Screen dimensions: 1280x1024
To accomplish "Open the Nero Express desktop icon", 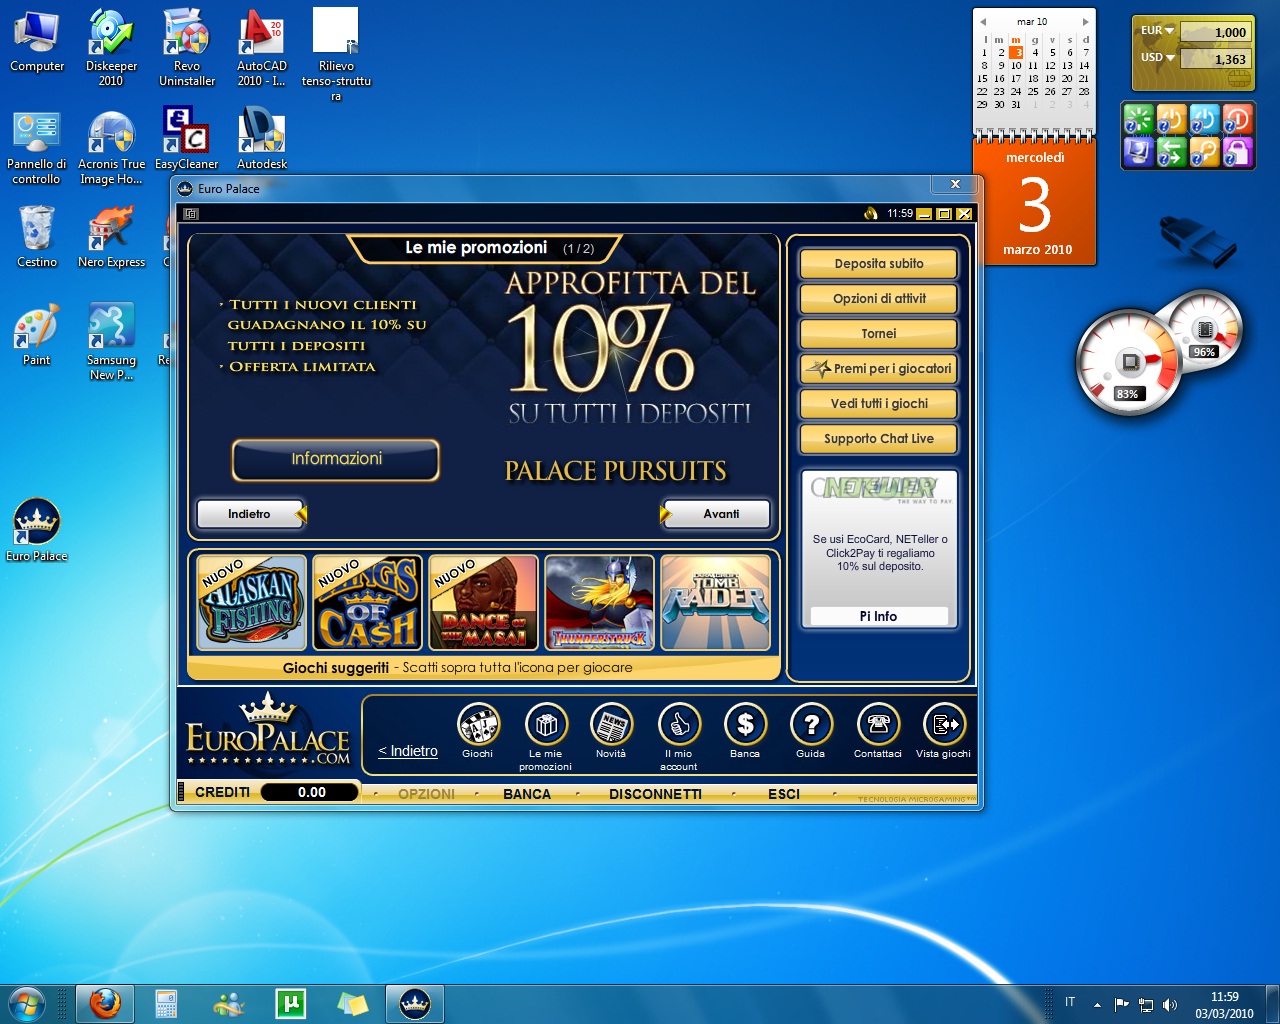I will (x=111, y=236).
